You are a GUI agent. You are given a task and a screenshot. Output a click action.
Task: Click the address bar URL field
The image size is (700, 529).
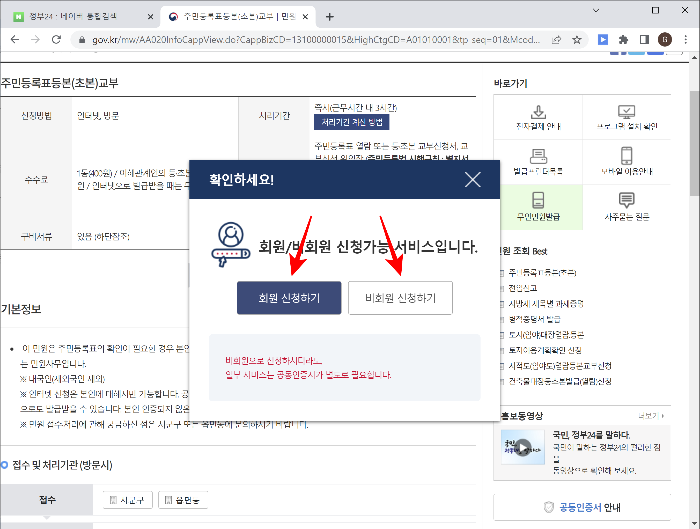(x=316, y=40)
